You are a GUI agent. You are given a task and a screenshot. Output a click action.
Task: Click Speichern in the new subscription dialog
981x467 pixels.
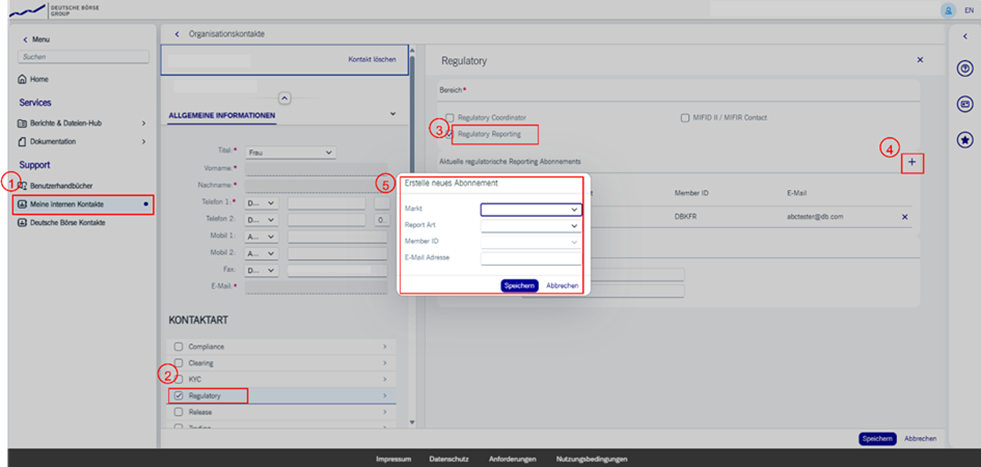(519, 285)
